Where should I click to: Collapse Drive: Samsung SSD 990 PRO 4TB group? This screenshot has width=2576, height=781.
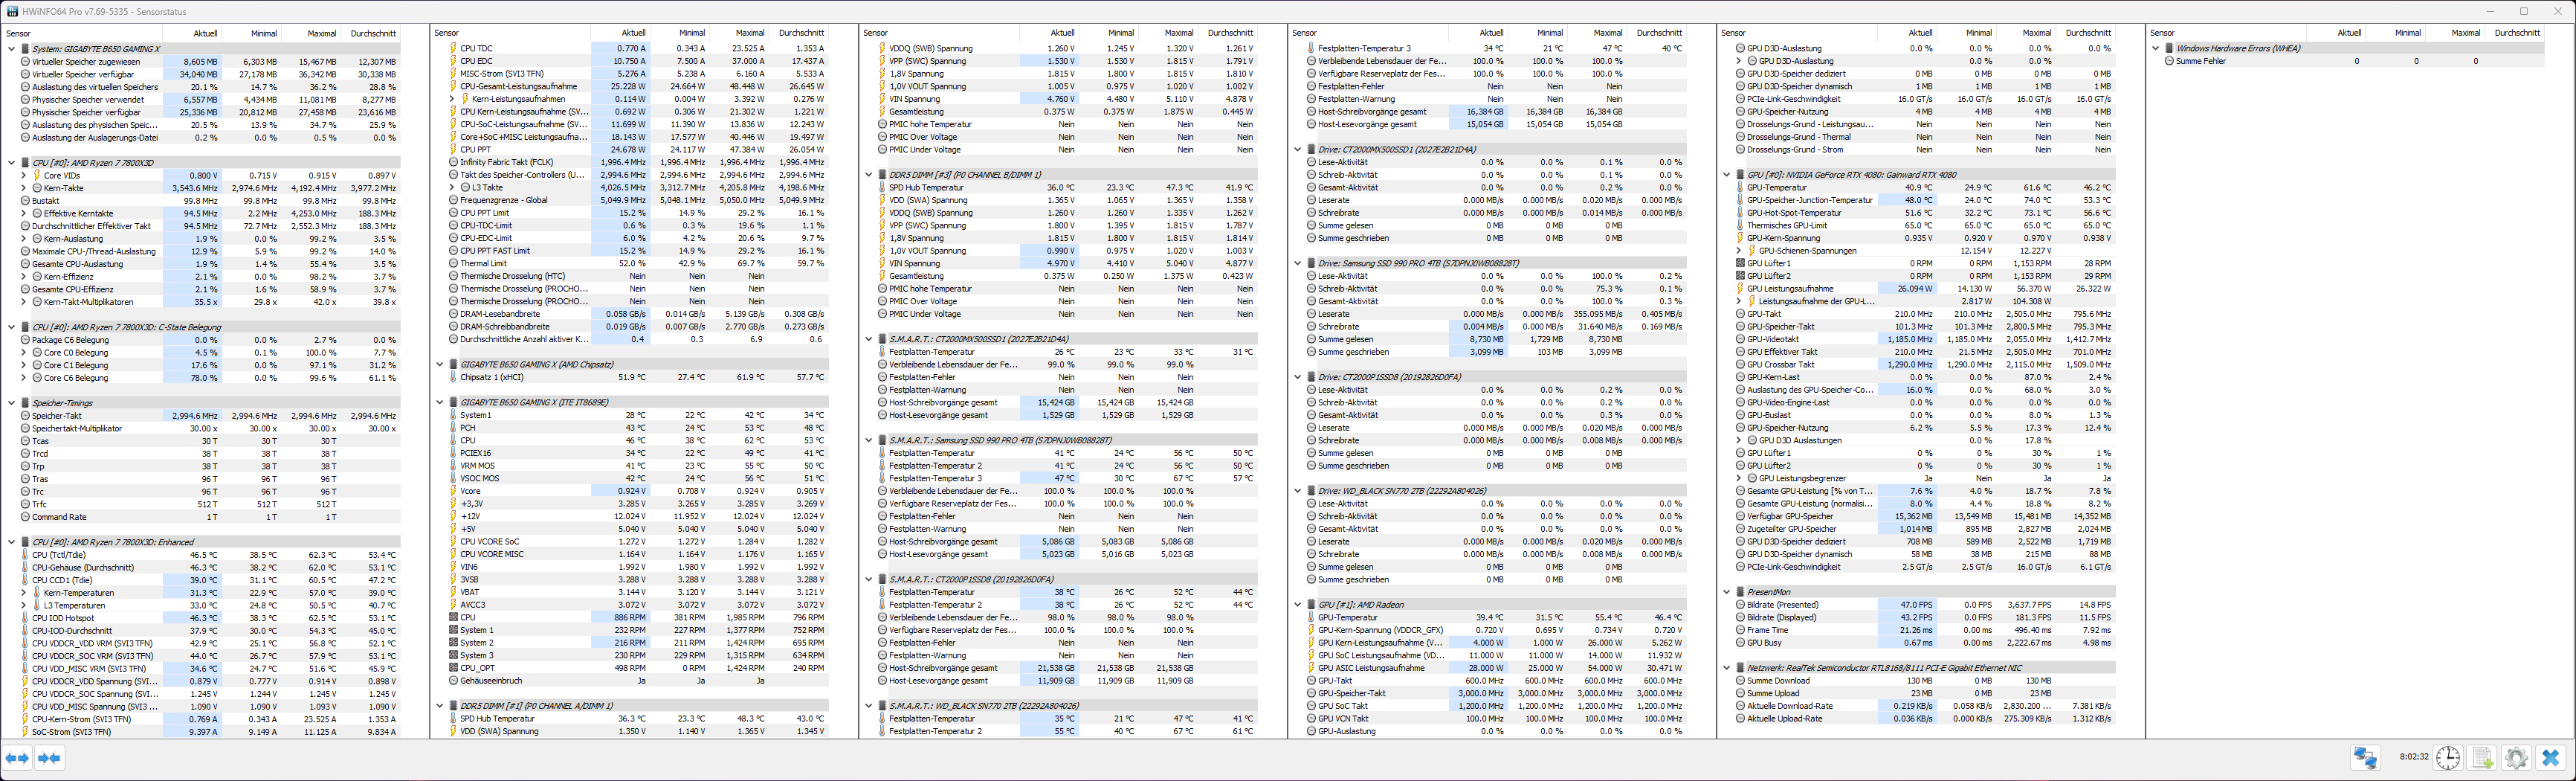[1298, 264]
